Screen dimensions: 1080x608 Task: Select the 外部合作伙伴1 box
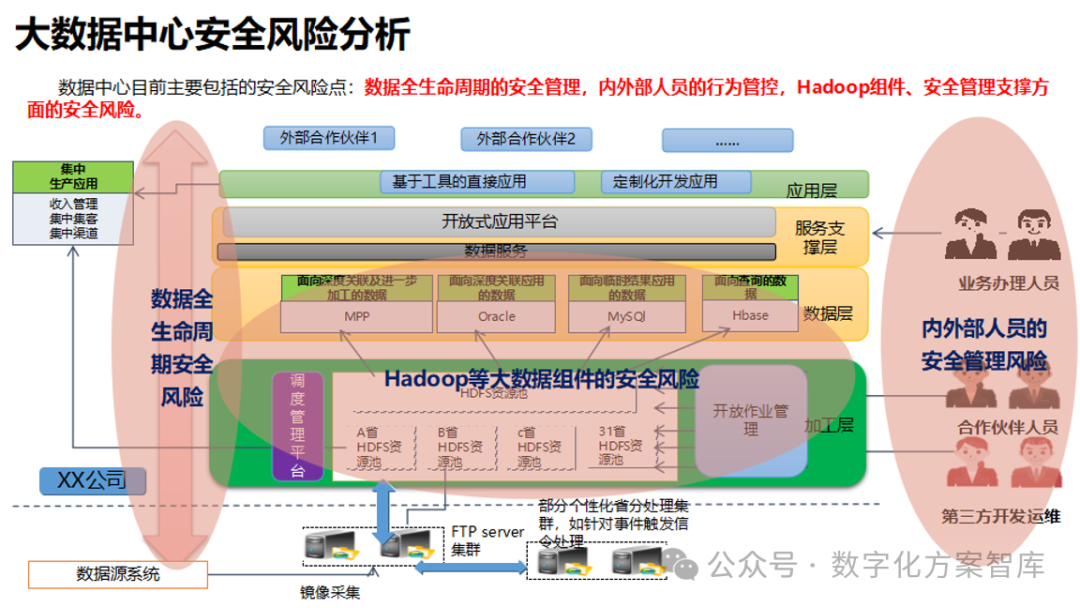pos(329,138)
